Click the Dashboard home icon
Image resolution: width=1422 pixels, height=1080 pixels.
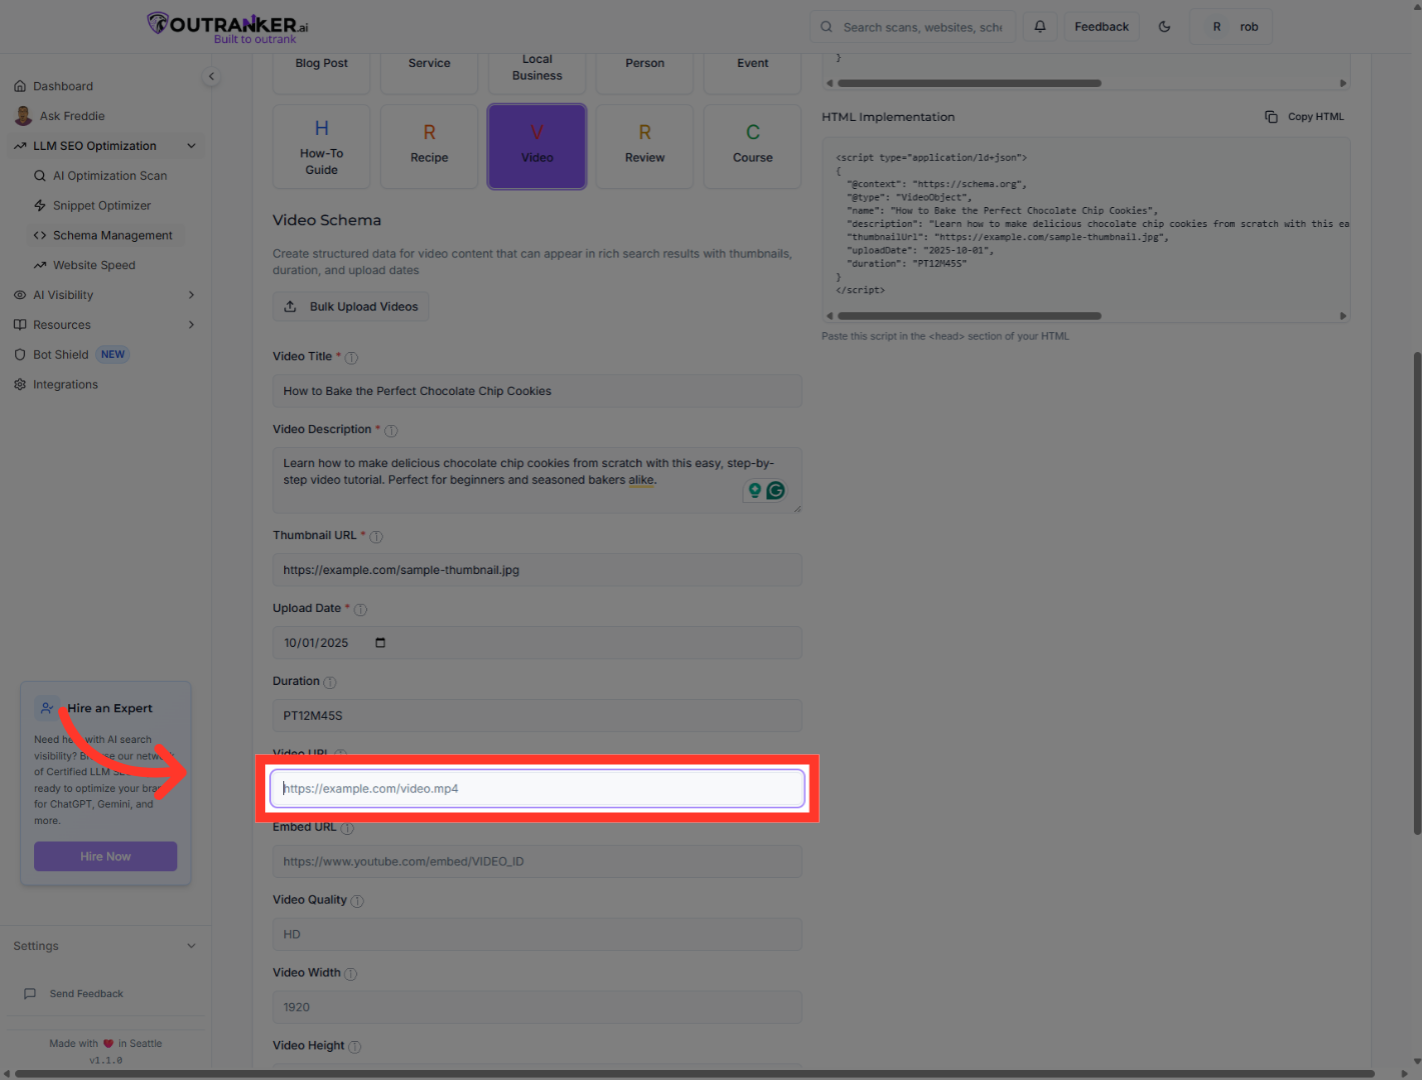tap(20, 86)
